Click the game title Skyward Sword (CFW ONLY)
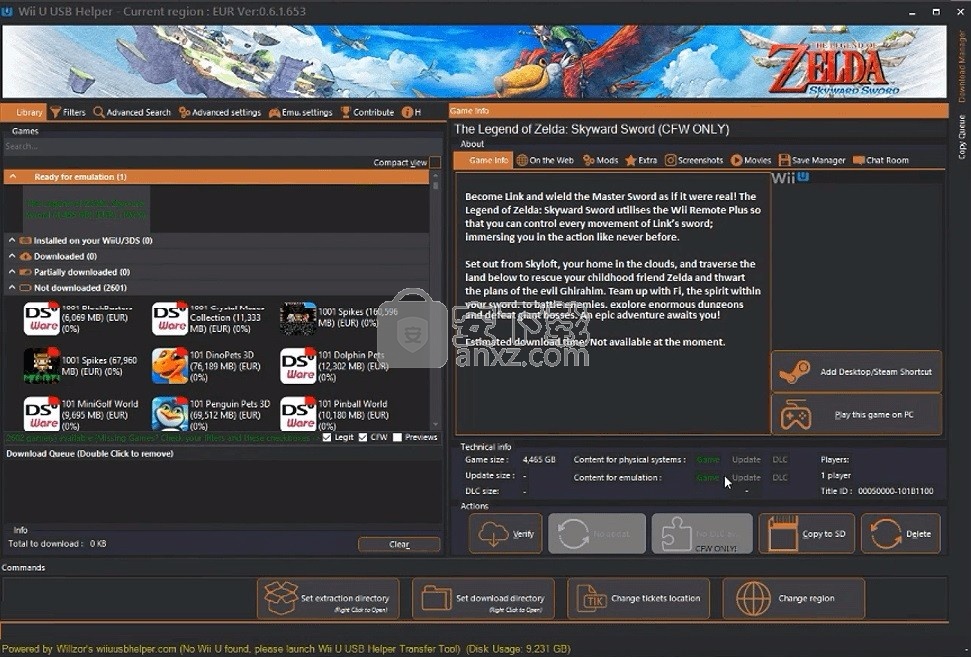 point(592,129)
